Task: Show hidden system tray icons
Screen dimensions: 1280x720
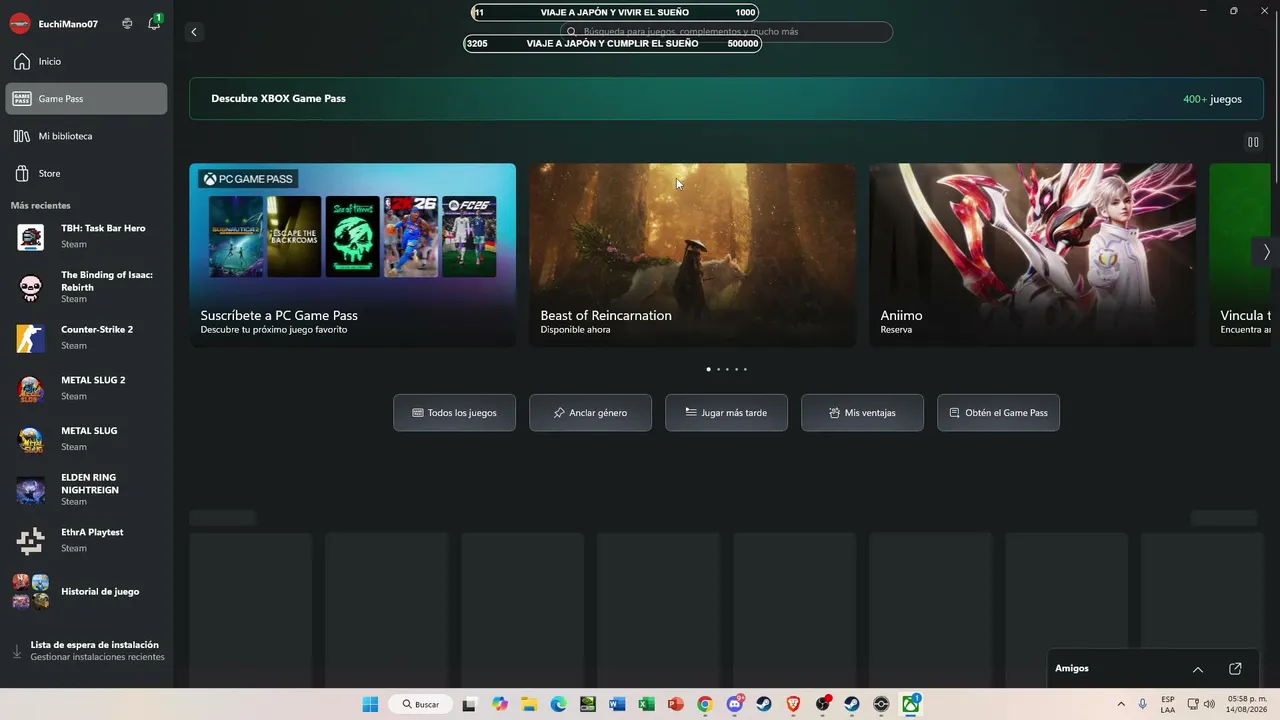Action: tap(1120, 704)
